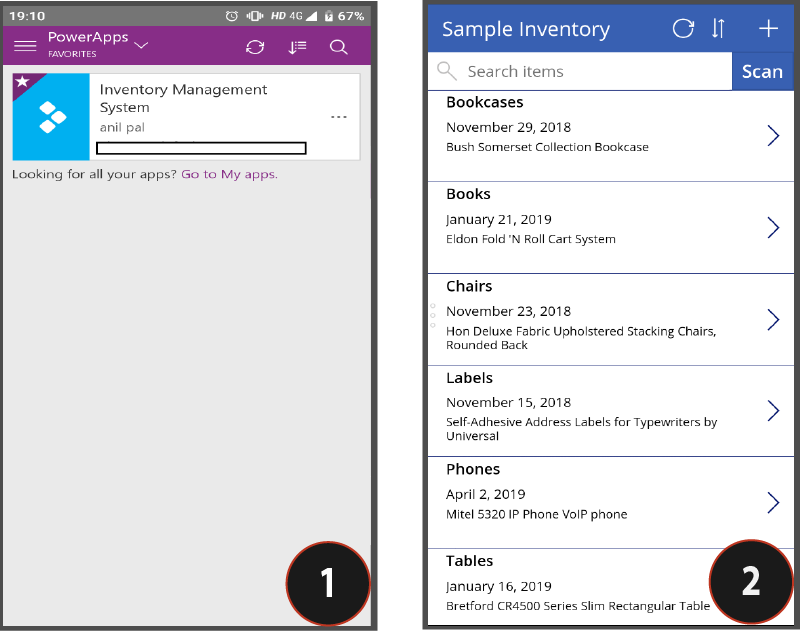Click the favorite star on app tile
800x631 pixels.
[x=22, y=81]
